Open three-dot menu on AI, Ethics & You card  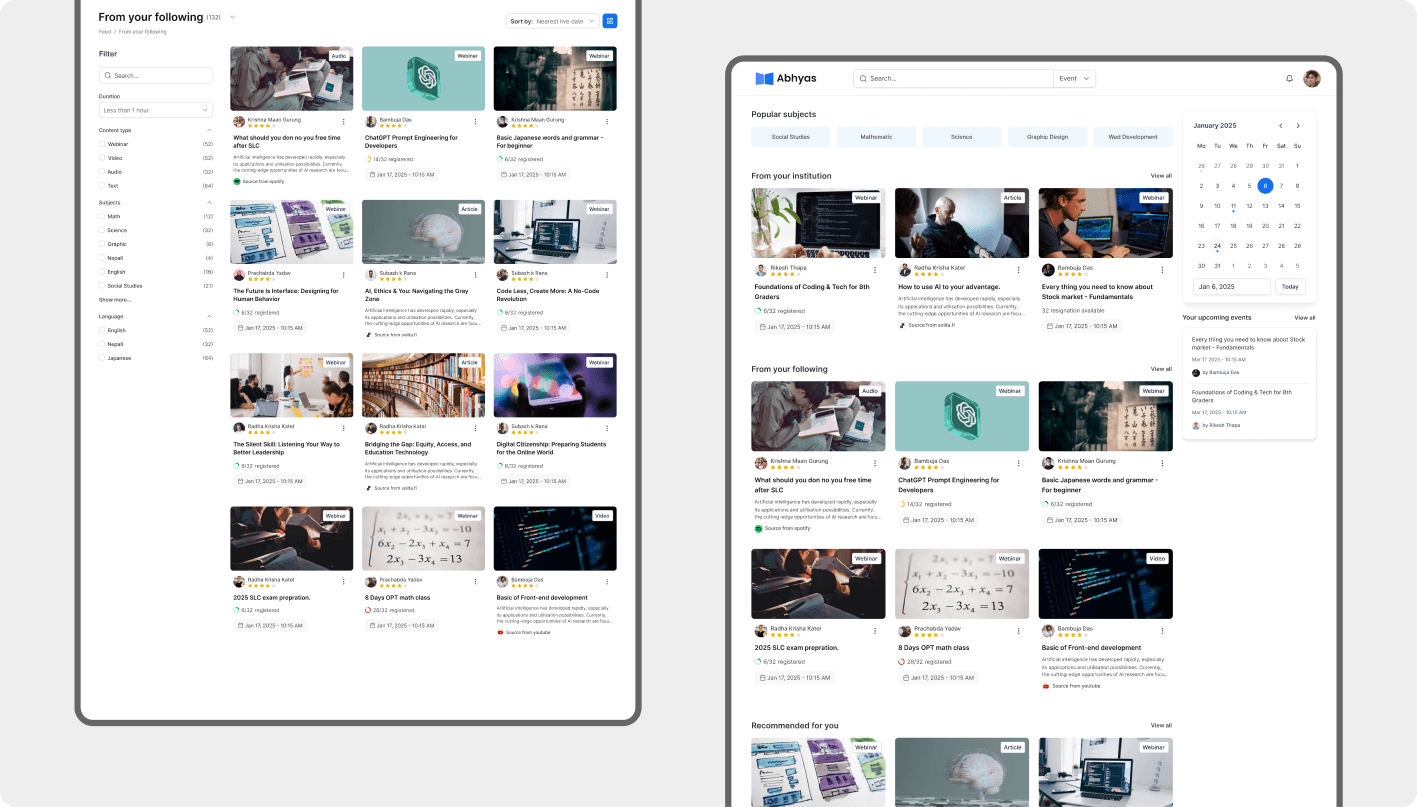click(x=475, y=274)
